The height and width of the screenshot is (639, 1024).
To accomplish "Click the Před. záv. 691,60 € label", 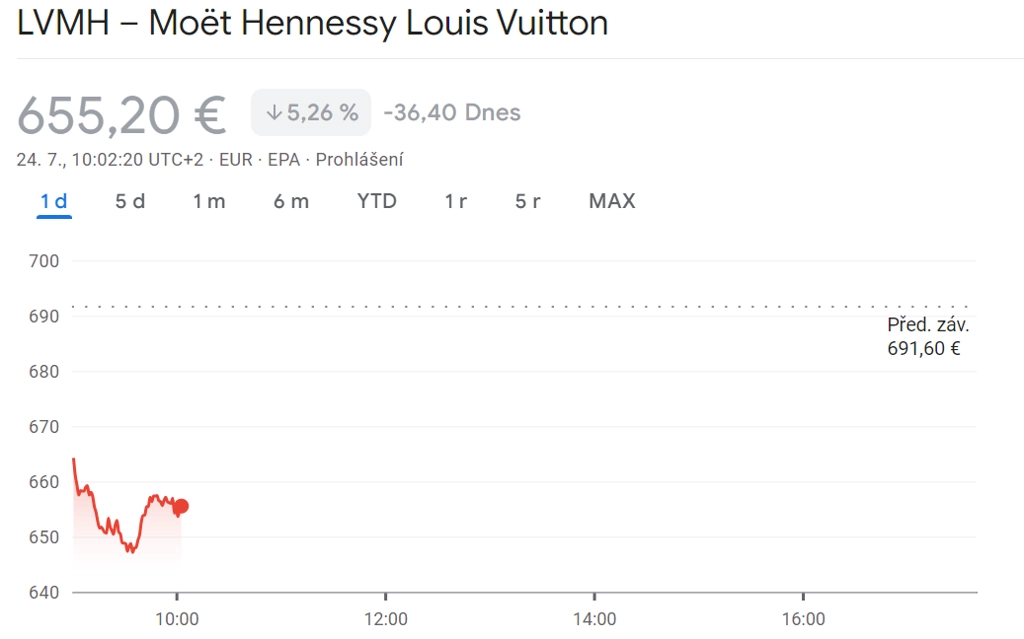I will pyautogui.click(x=927, y=336).
